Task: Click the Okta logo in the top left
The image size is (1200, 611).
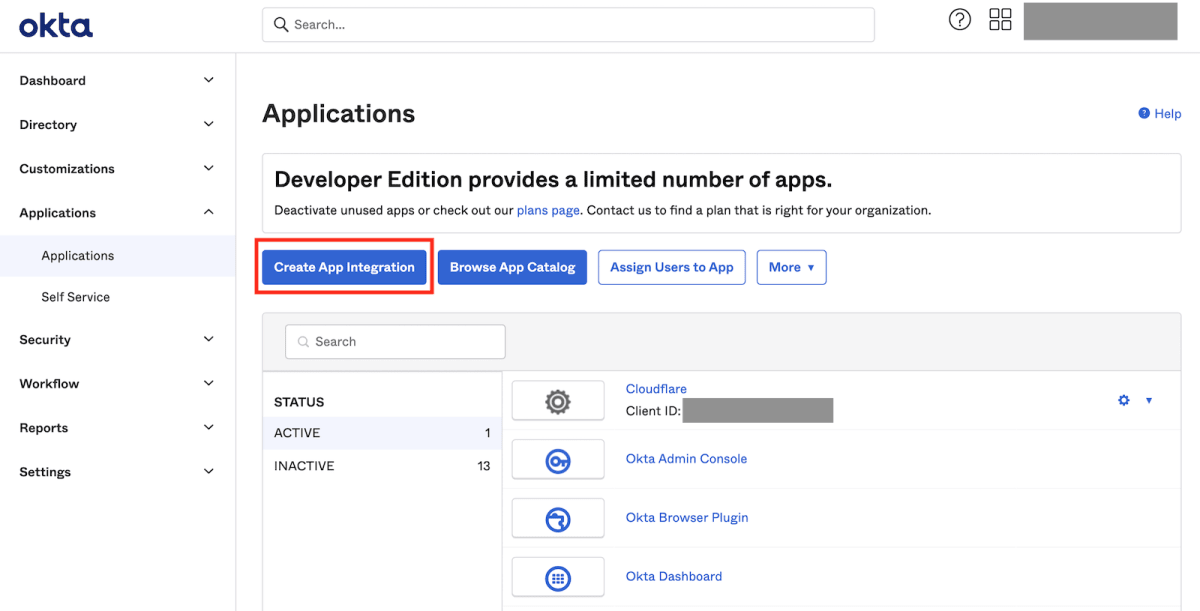Action: 55,26
